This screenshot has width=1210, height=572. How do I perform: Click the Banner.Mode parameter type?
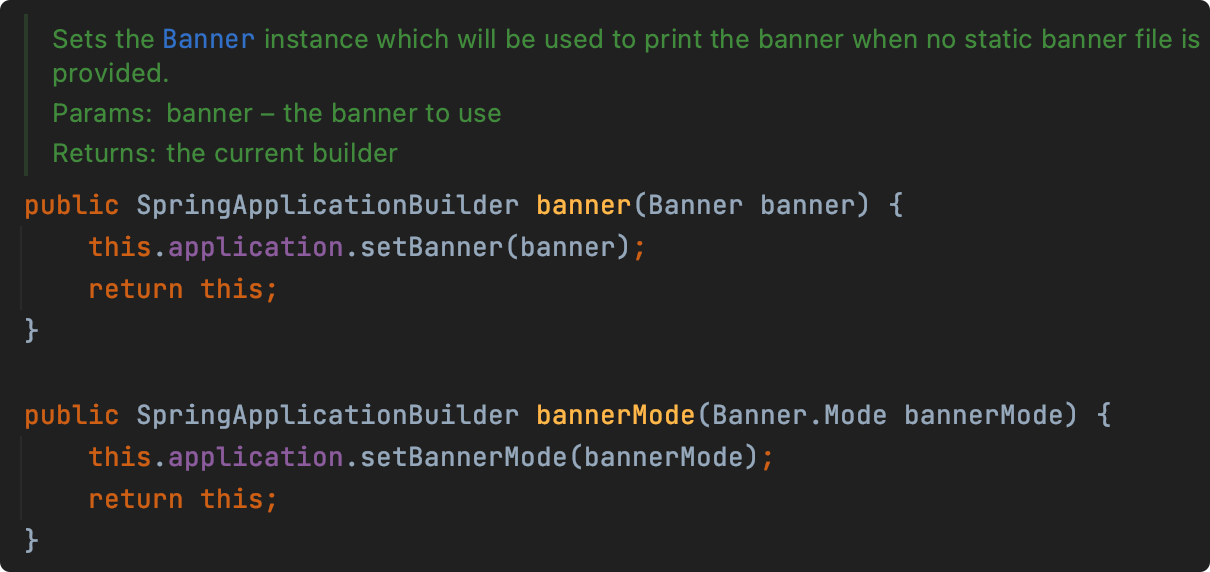(800, 414)
